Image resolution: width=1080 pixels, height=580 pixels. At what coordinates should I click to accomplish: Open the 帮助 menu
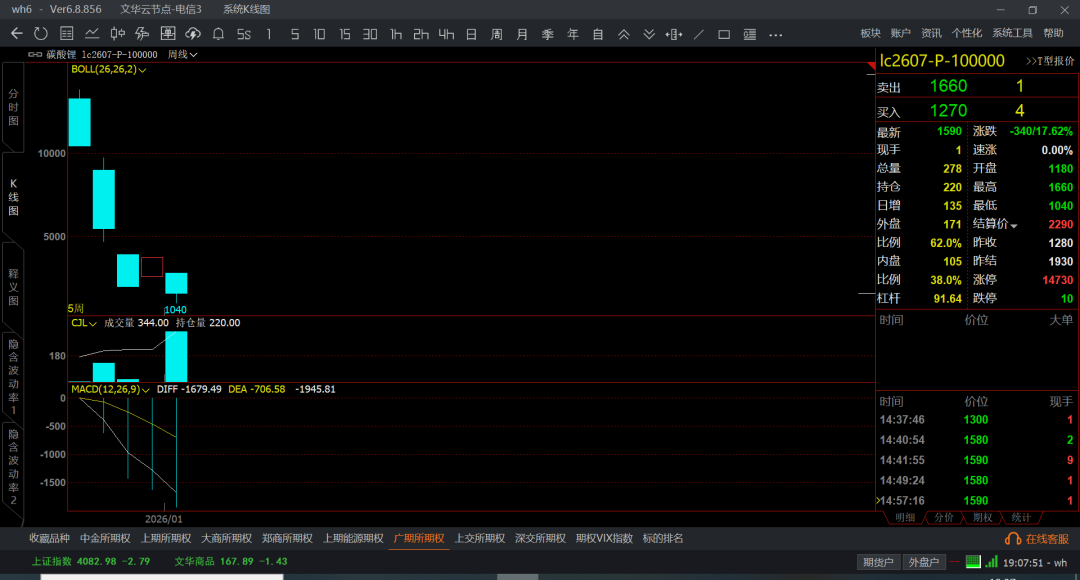coord(1053,33)
